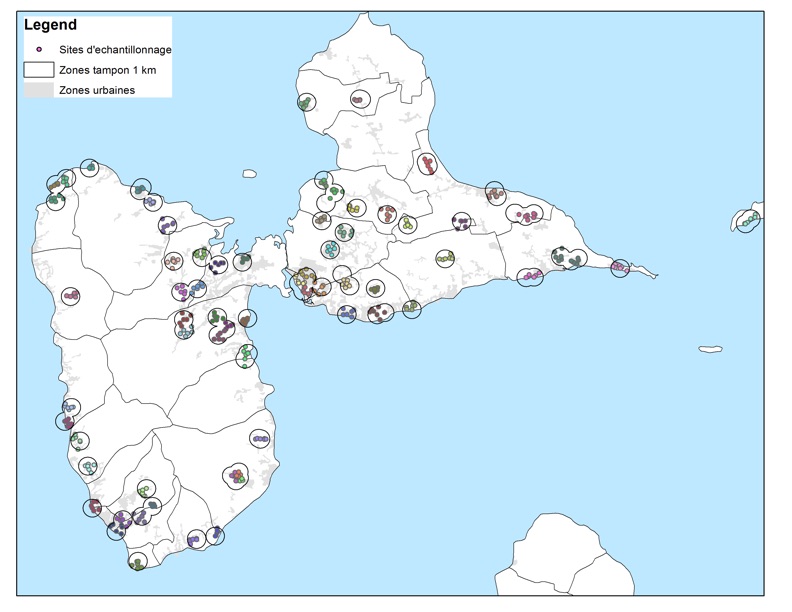
Task: Click the teal sampling cluster on La Désirade island
Action: click(x=749, y=220)
